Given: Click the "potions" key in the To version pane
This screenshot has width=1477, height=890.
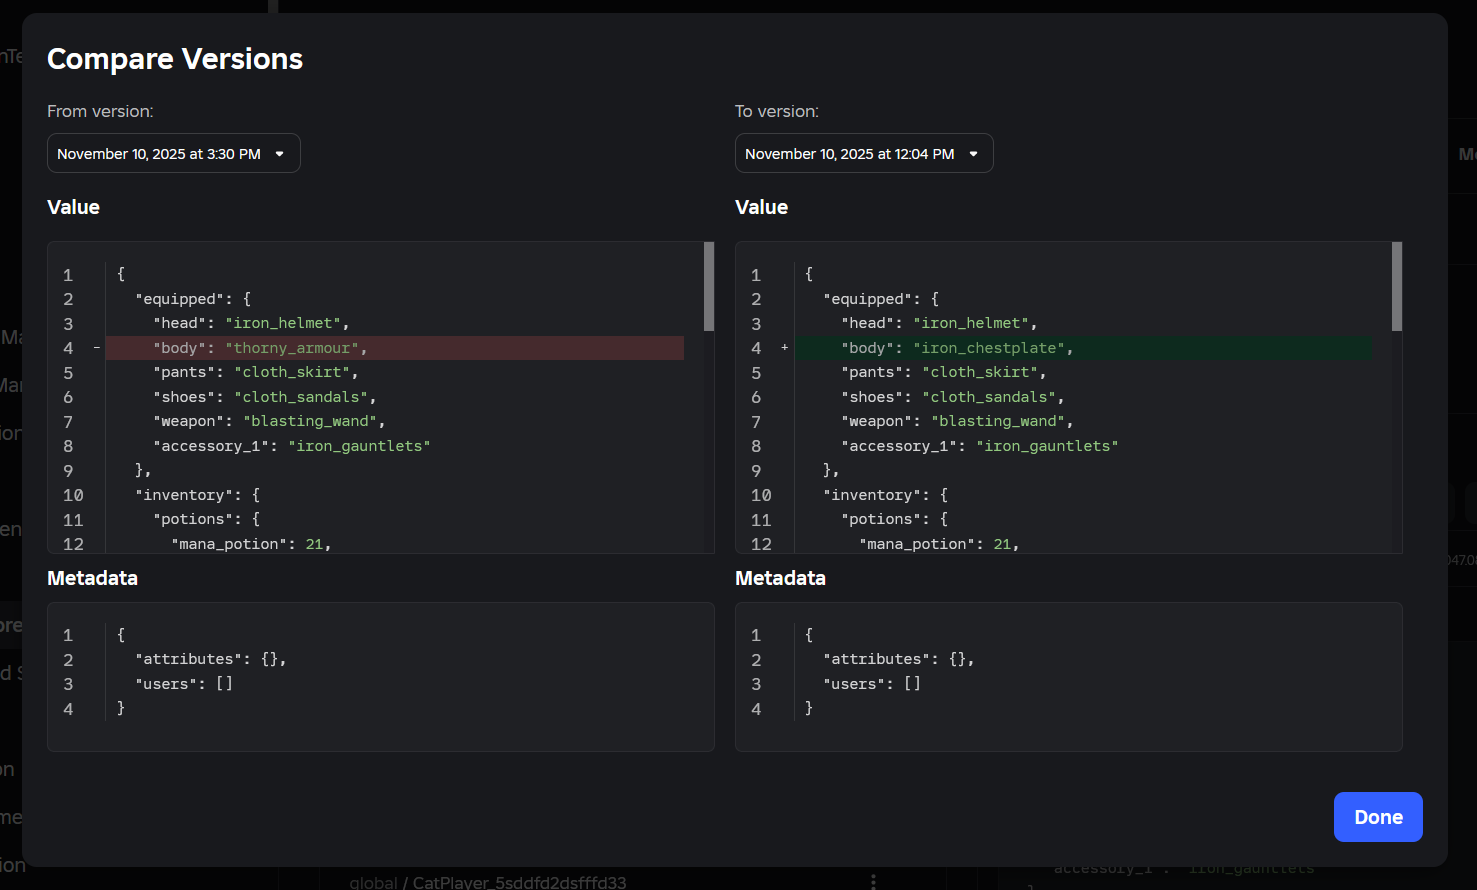Looking at the screenshot, I should click(x=881, y=519).
